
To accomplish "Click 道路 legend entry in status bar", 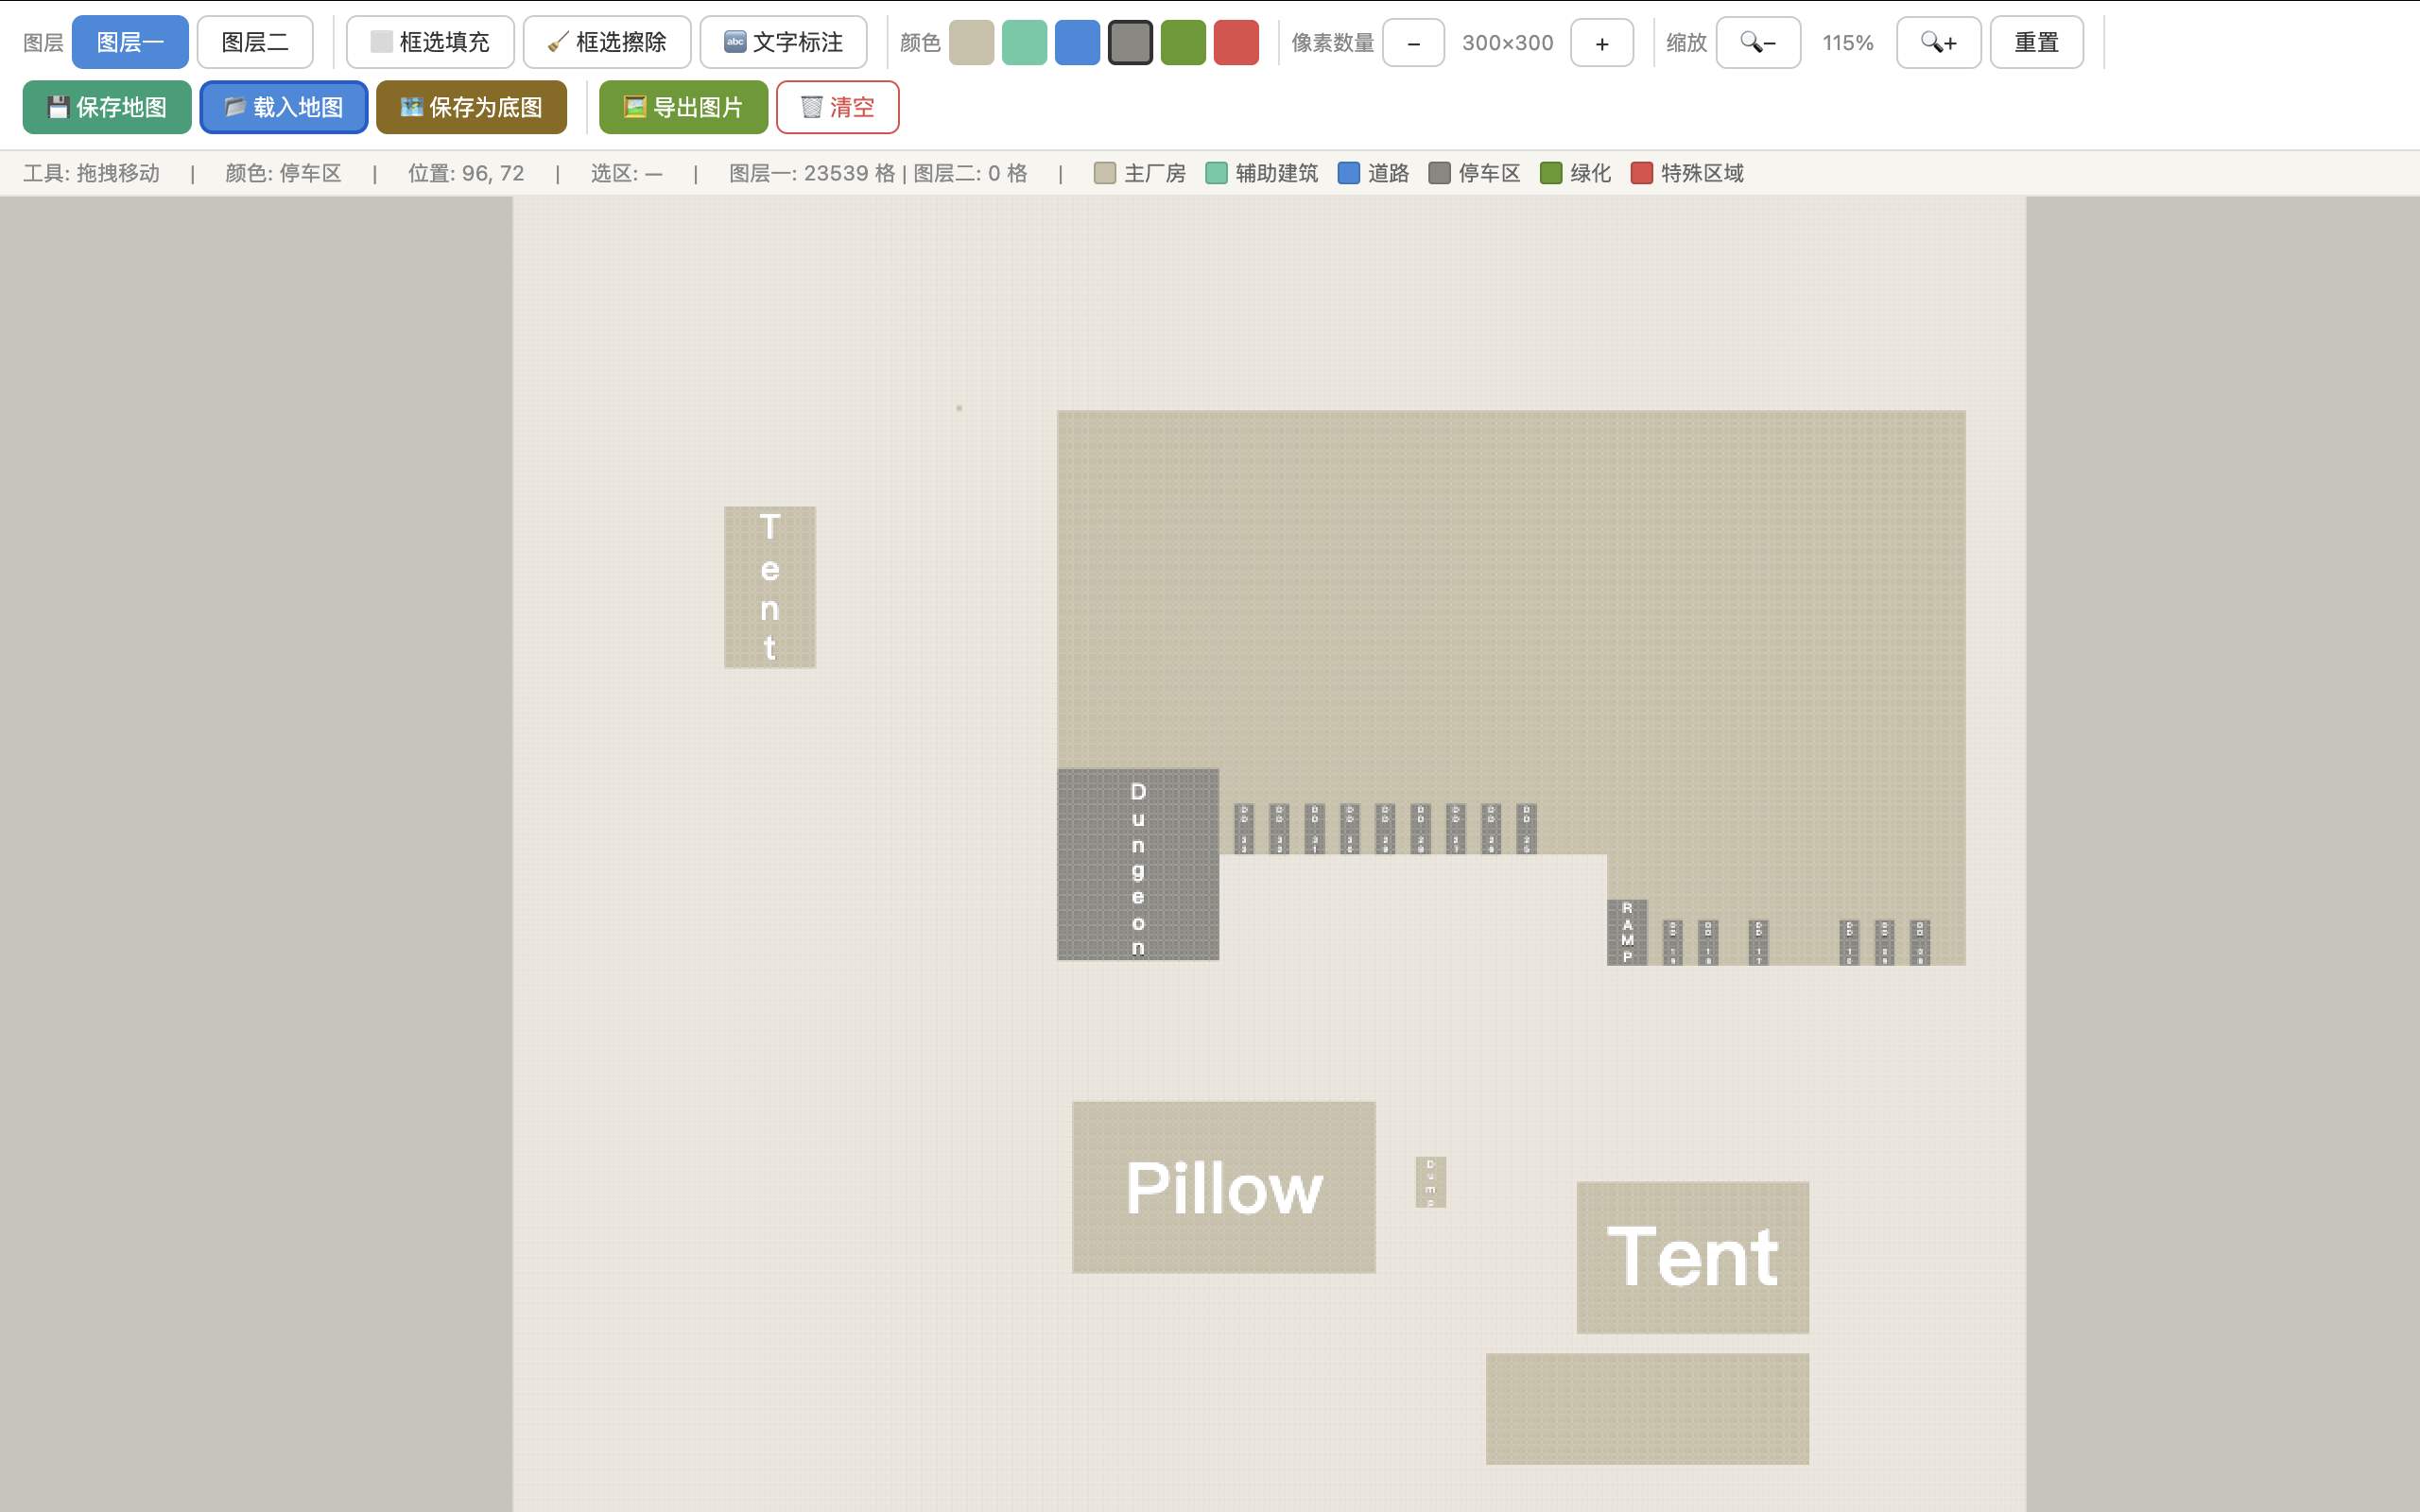I will pyautogui.click(x=1374, y=173).
